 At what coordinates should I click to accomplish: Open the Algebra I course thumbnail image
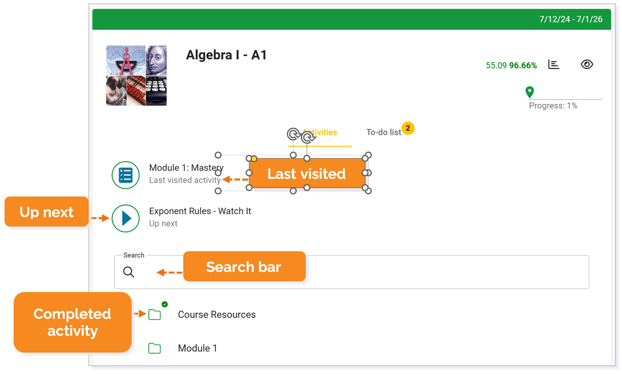coord(136,75)
